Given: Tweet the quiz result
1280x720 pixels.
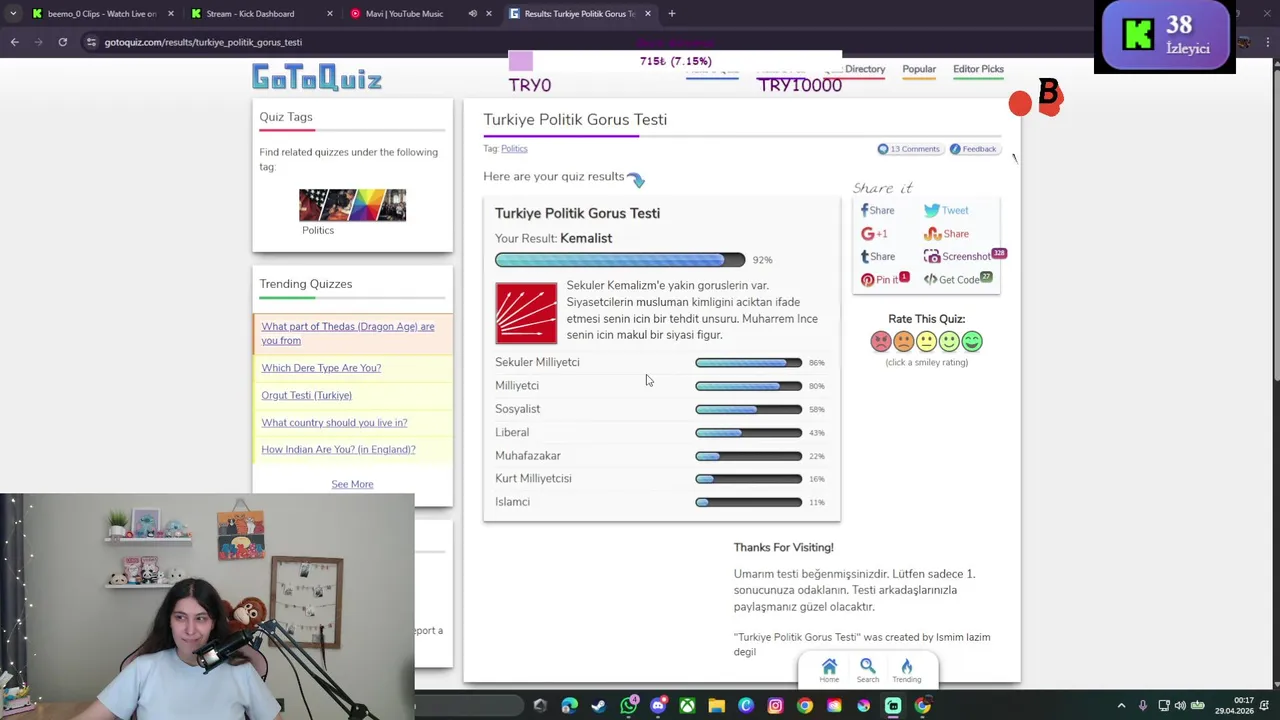Looking at the screenshot, I should coord(946,210).
